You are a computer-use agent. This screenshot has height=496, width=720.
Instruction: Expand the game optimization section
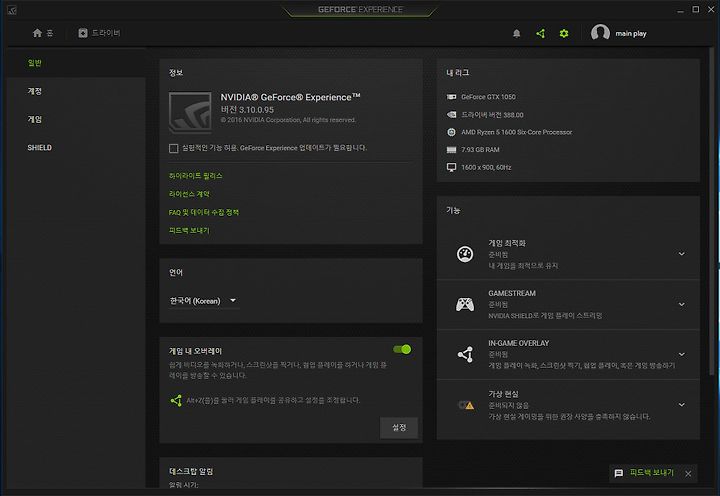682,254
